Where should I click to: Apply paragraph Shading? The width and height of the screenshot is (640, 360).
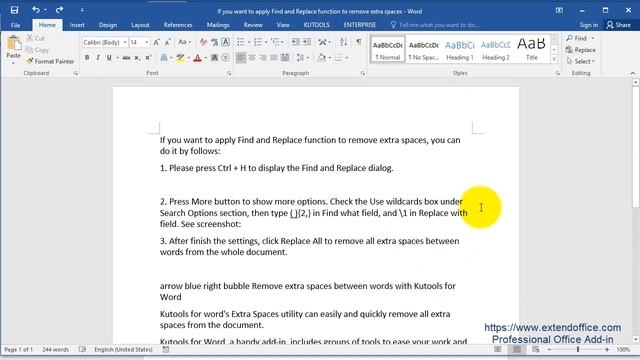(321, 58)
